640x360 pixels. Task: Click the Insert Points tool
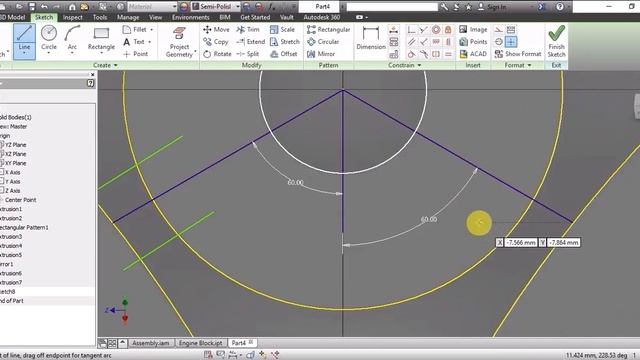(x=473, y=42)
